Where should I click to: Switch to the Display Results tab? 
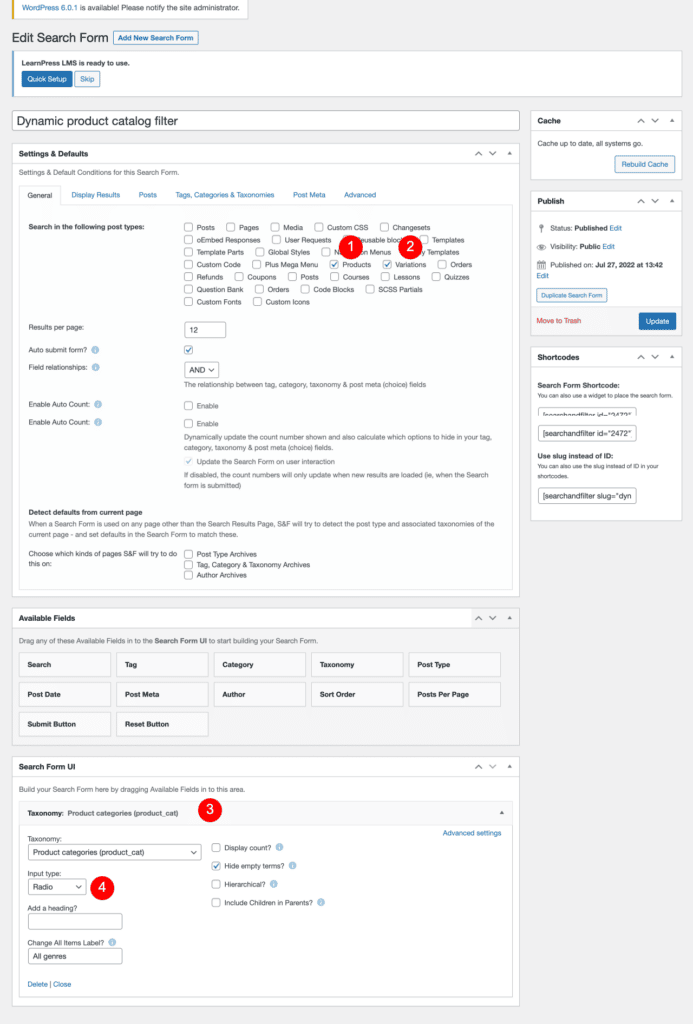click(x=95, y=195)
